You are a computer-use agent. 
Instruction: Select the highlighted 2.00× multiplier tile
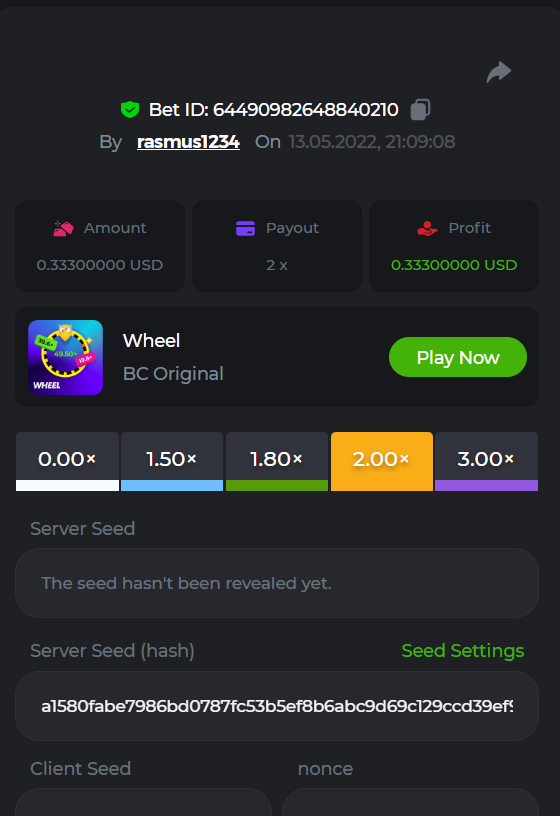382,462
